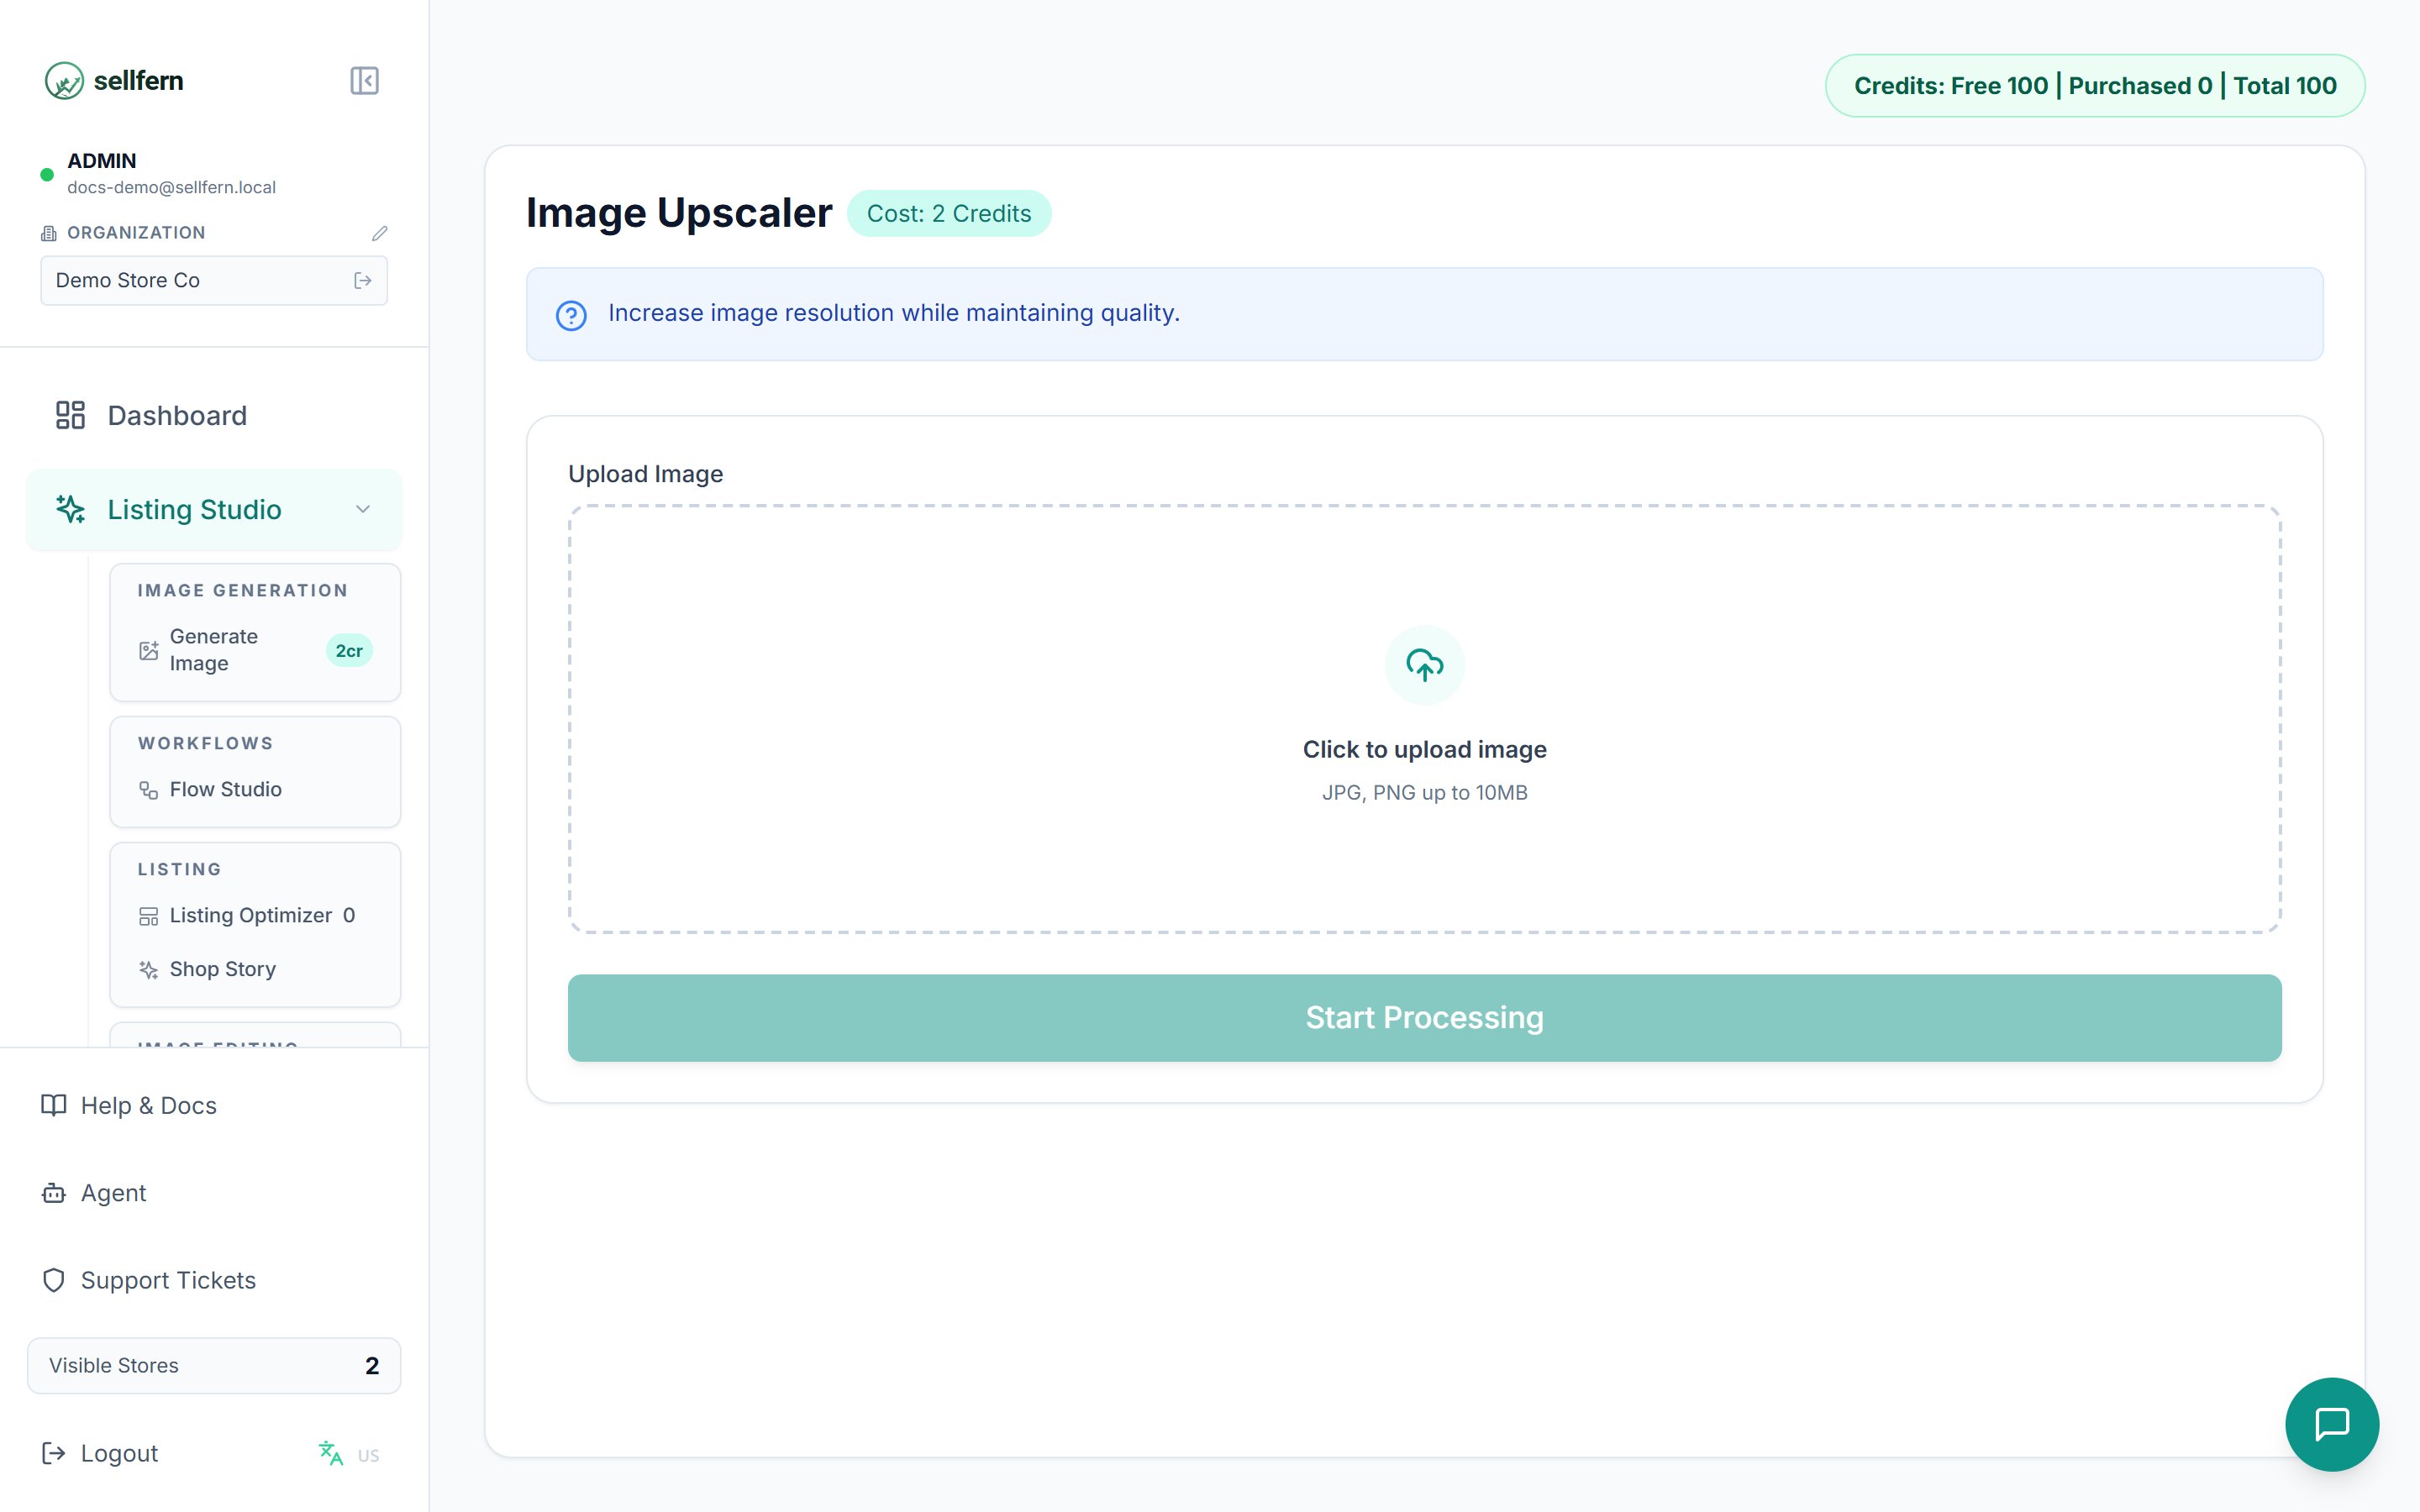Click the Support Tickets shield icon
2420x1512 pixels.
[54, 1280]
